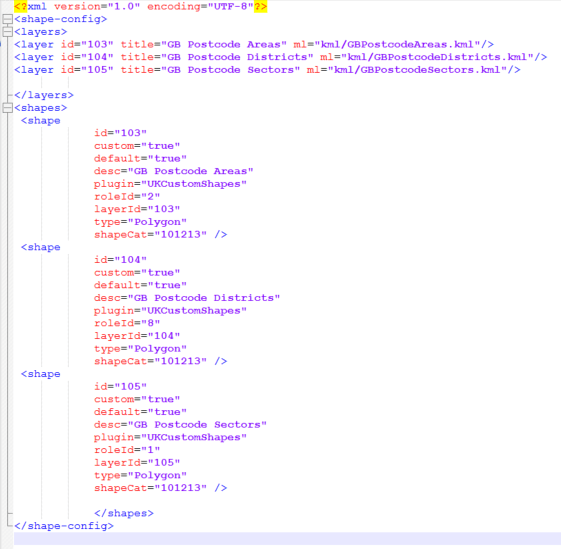The width and height of the screenshot is (561, 549).
Task: Click the desc="GB Postcode Areas" attribute
Action: [x=174, y=171]
